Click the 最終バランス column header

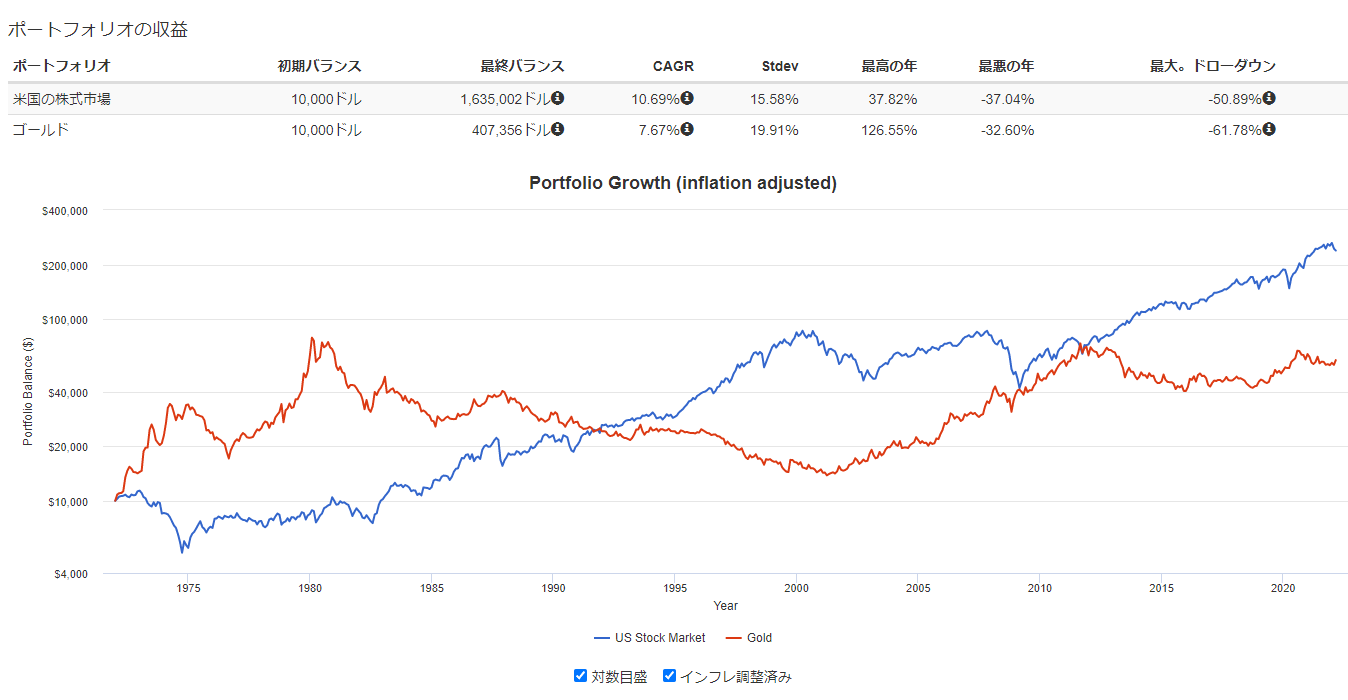tap(522, 66)
